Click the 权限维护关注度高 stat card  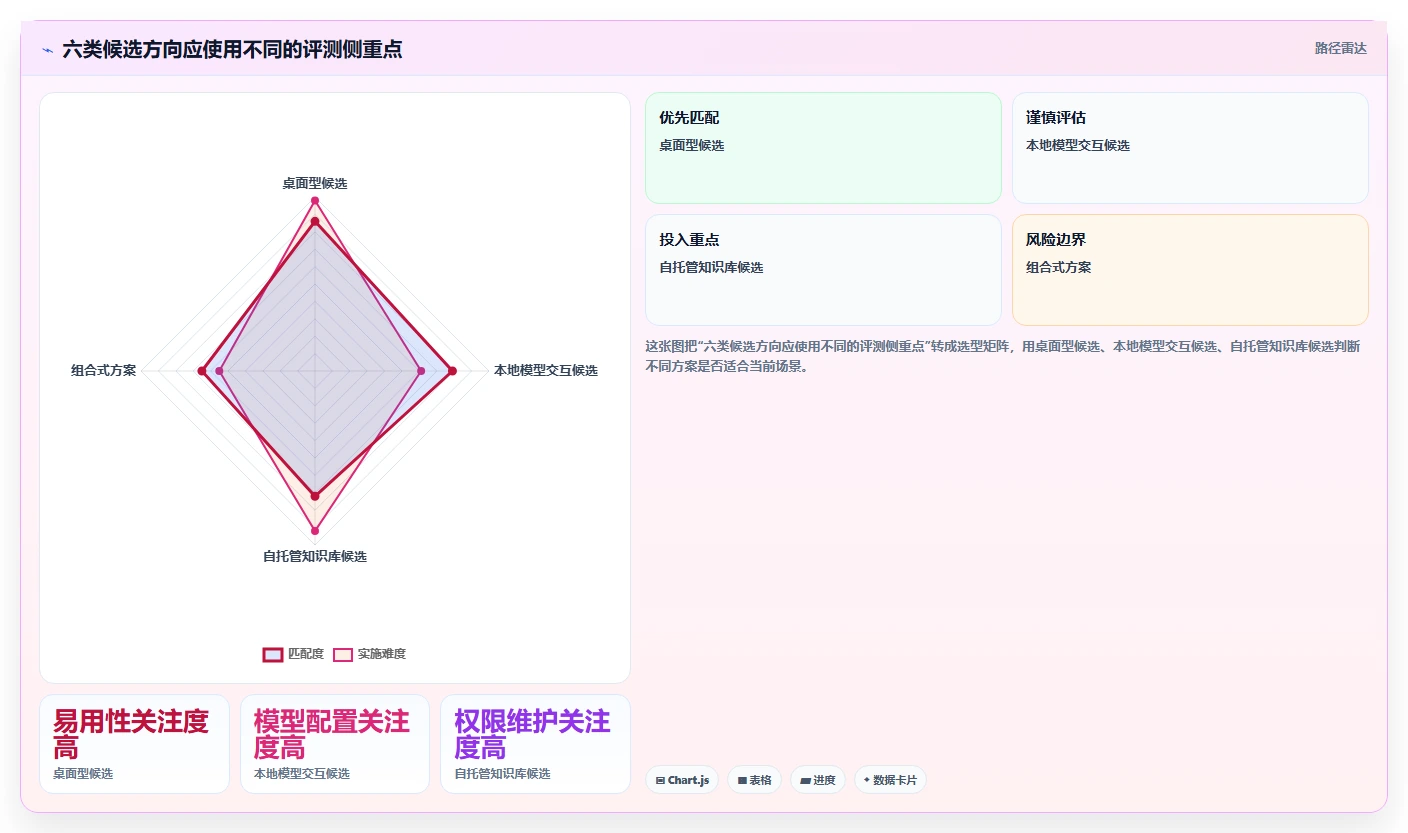tap(535, 744)
